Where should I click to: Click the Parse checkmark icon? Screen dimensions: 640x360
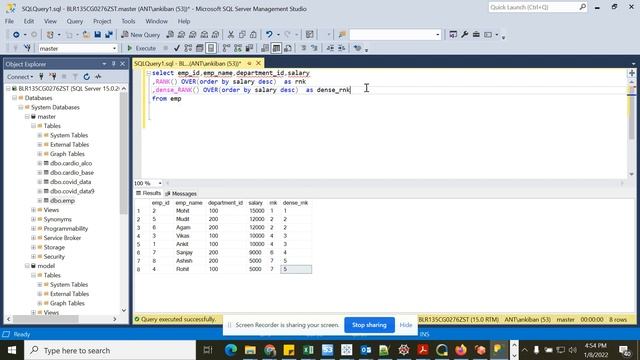tap(177, 48)
